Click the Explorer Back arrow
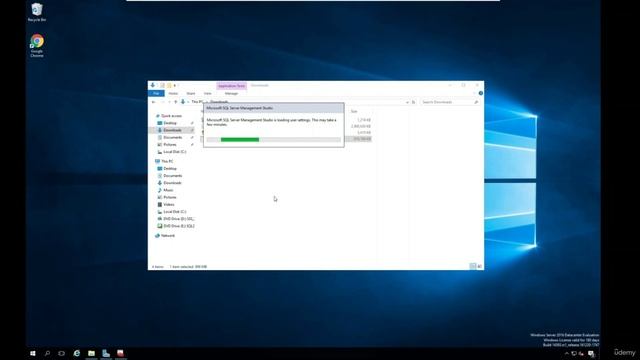Viewport: 640px width, 360px height. (153, 102)
